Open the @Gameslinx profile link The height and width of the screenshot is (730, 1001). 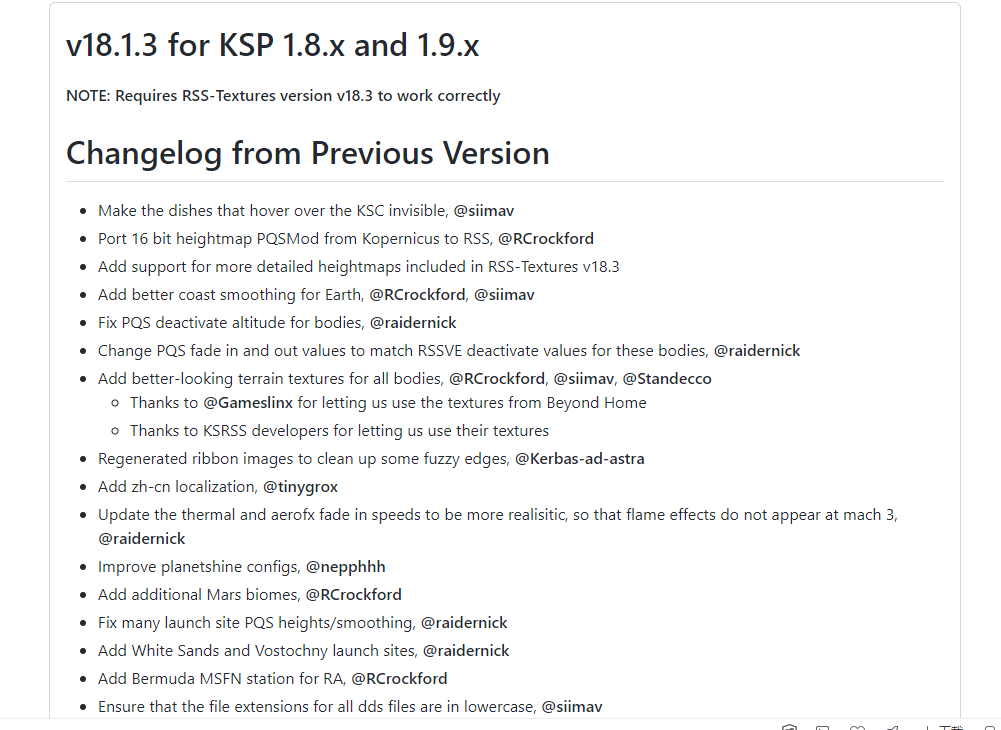[x=248, y=402]
